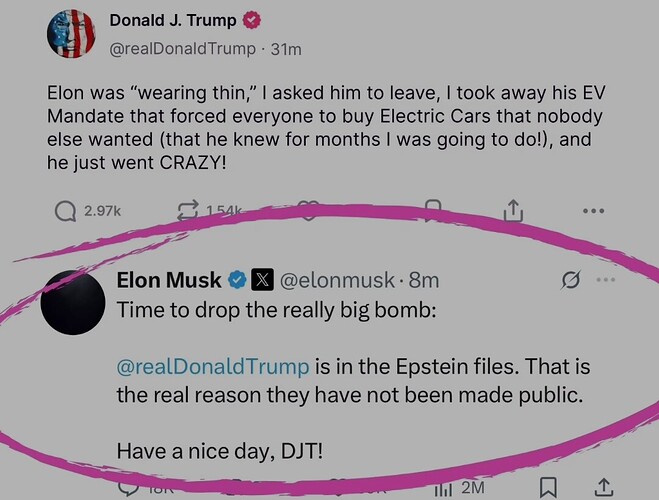Open the 8m timestamp on Musk's post
The height and width of the screenshot is (500, 659).
424,280
